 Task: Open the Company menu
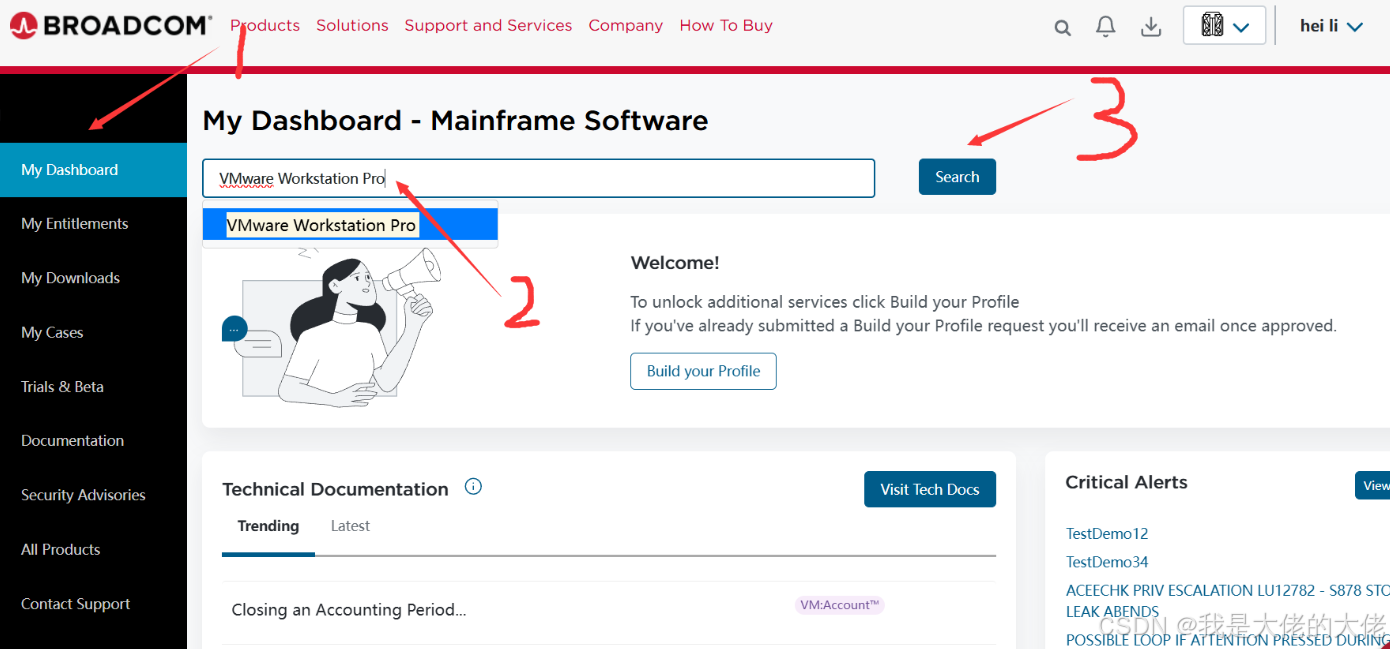[625, 25]
